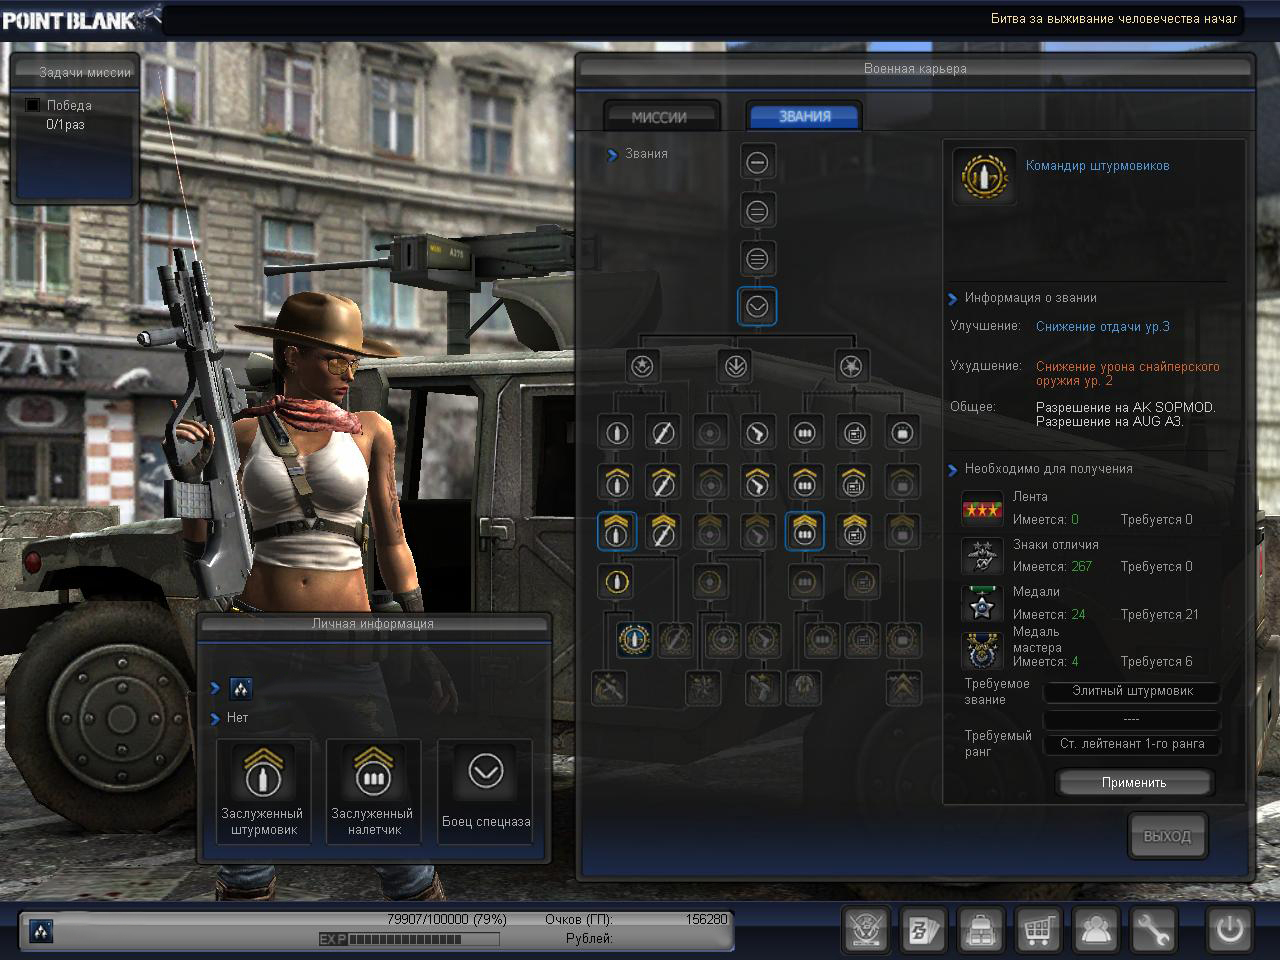Select Заслуженный налетчик equipped title slot
The width and height of the screenshot is (1280, 960).
click(374, 790)
